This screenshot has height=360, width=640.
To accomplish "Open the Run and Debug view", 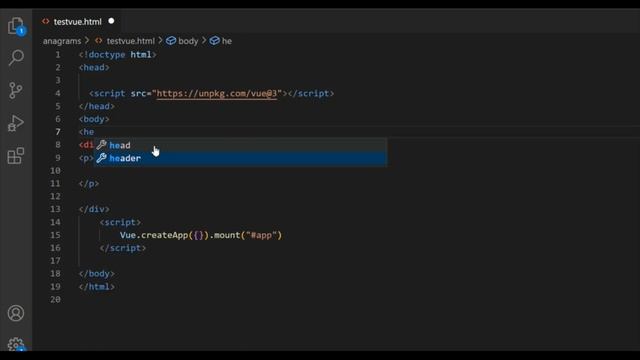I will coord(16,123).
